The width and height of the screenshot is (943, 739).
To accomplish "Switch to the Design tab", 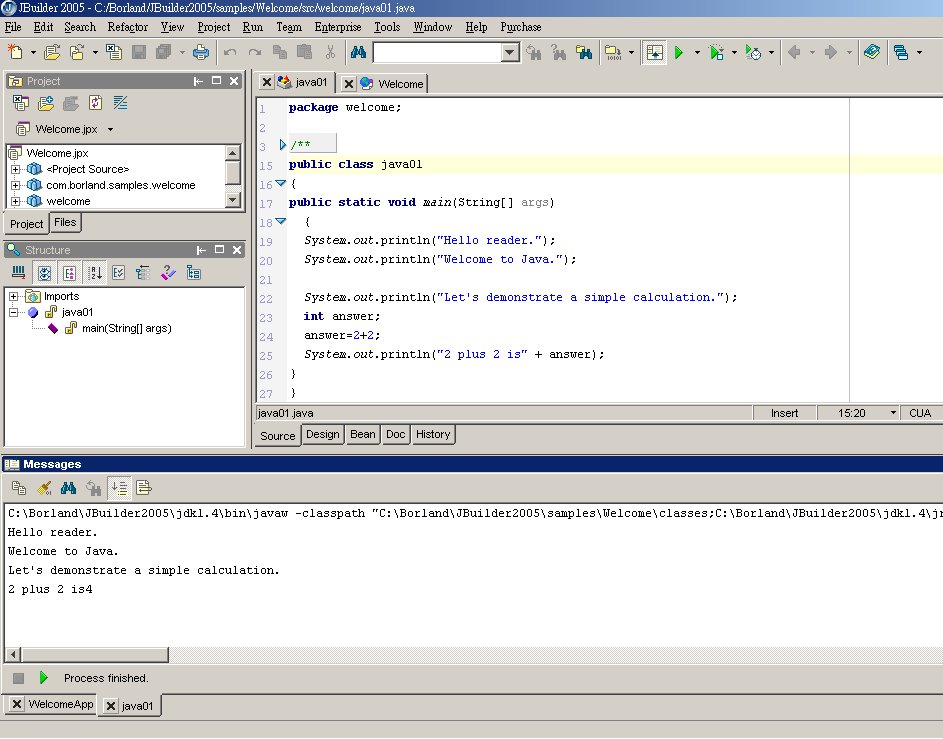I will (x=322, y=434).
